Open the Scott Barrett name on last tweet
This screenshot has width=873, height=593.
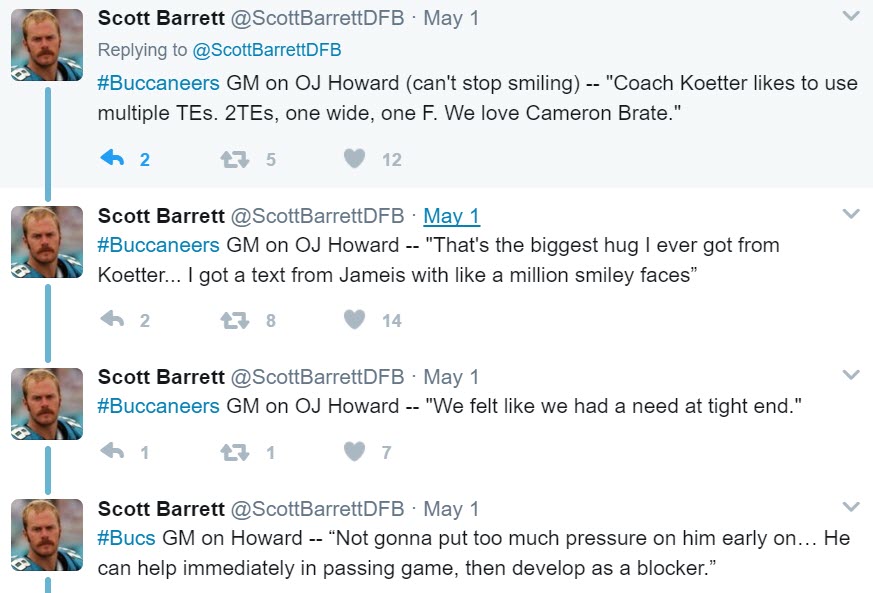point(161,509)
